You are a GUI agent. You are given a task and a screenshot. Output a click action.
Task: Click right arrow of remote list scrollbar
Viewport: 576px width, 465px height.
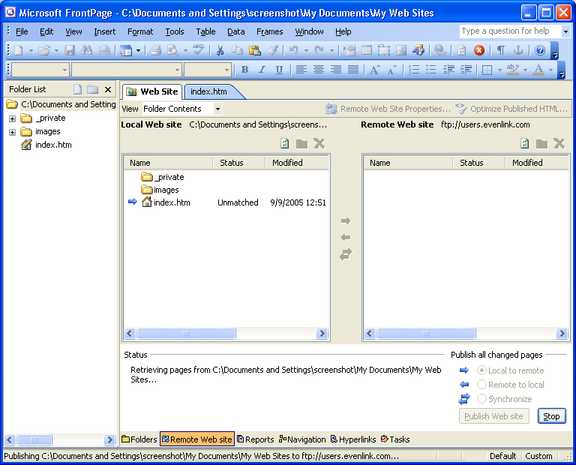562,333
